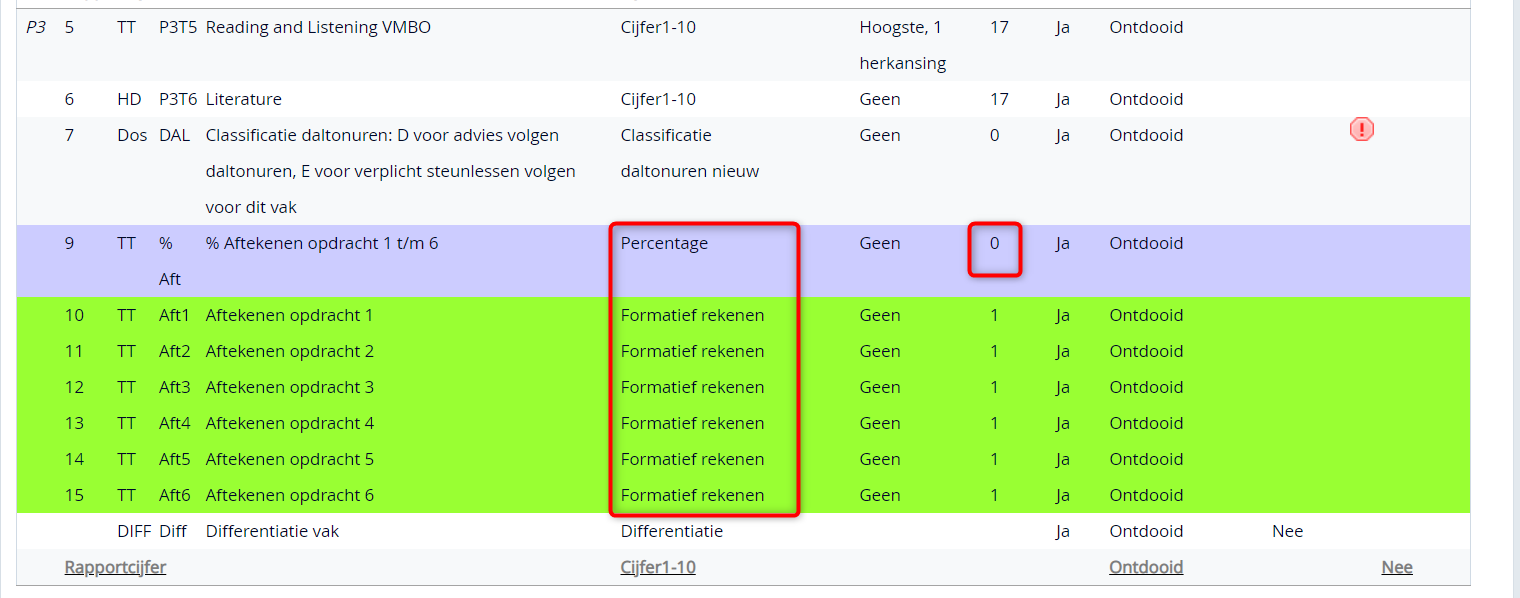Click the highlighted weight 0 of row 9

point(994,243)
